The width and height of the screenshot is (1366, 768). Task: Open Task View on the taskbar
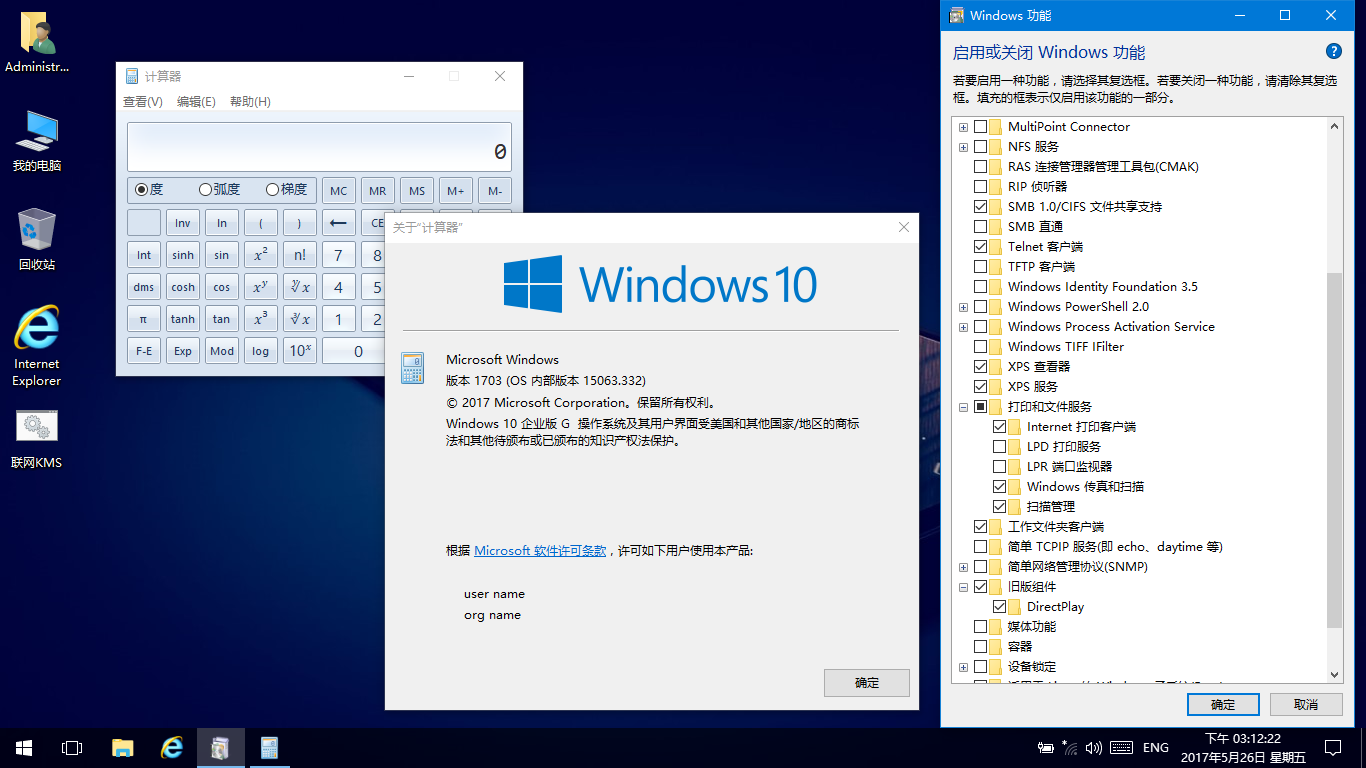click(x=72, y=748)
